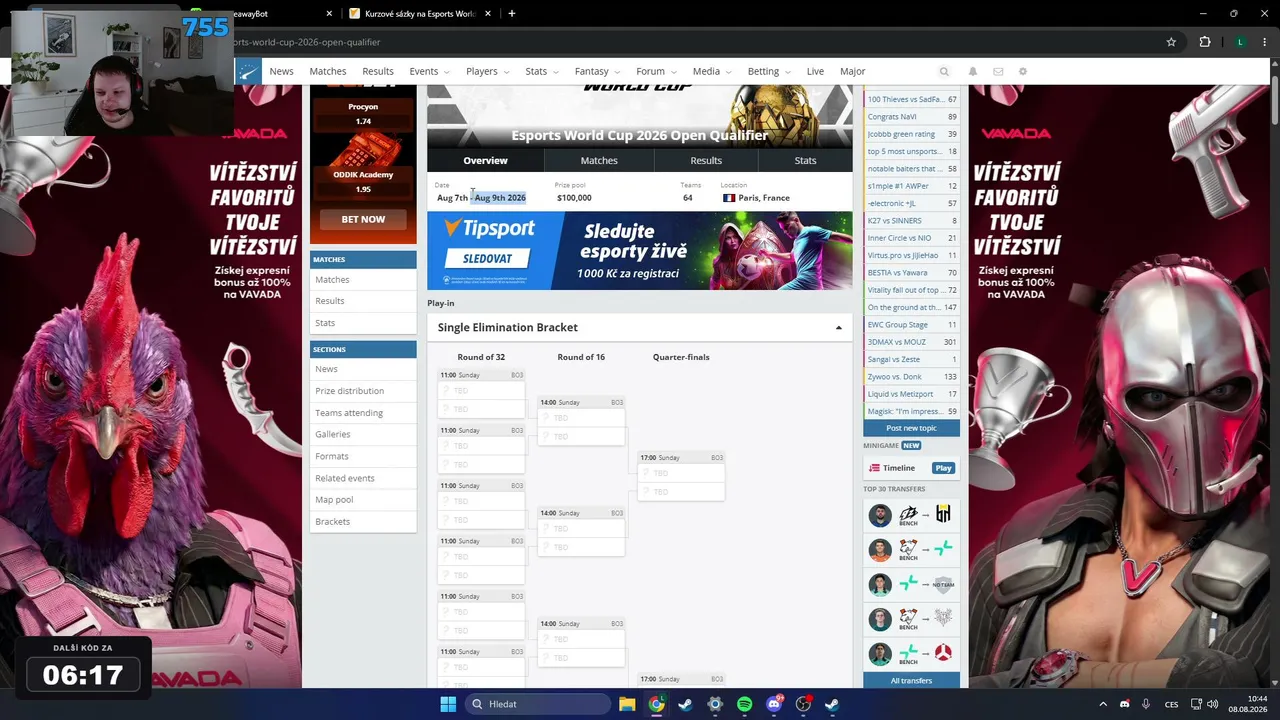The width and height of the screenshot is (1280, 720).
Task: Open the All transfers link
Action: (911, 681)
